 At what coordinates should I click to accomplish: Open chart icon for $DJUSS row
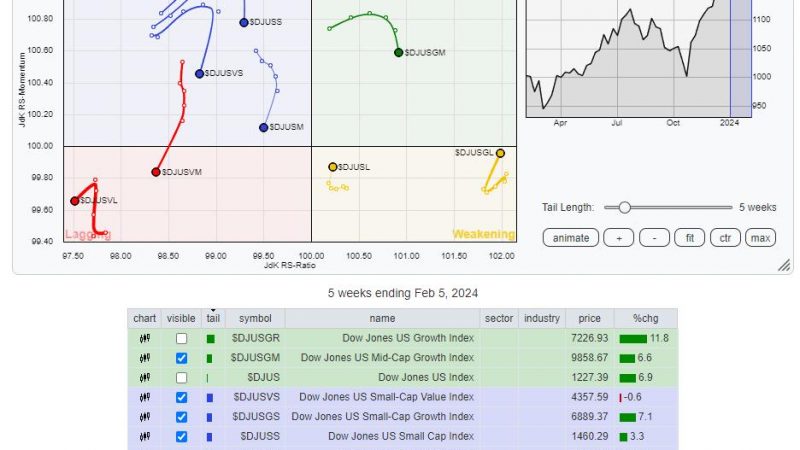[x=145, y=436]
